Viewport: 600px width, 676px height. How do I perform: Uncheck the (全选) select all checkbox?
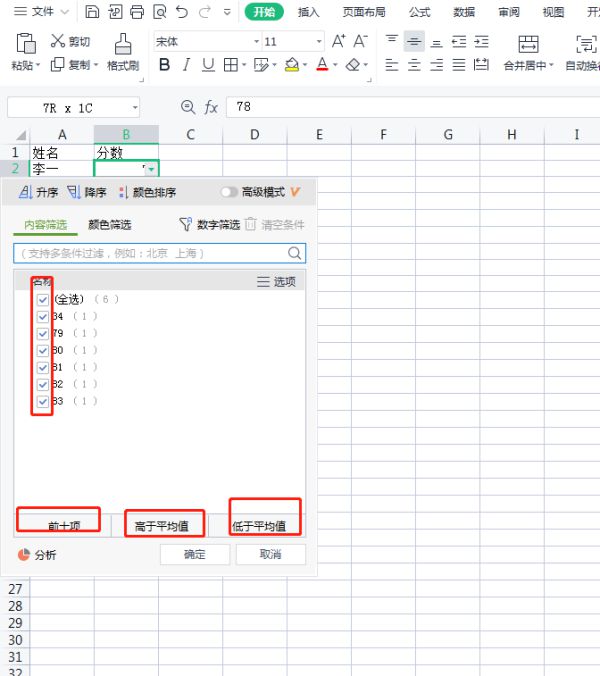[43, 299]
